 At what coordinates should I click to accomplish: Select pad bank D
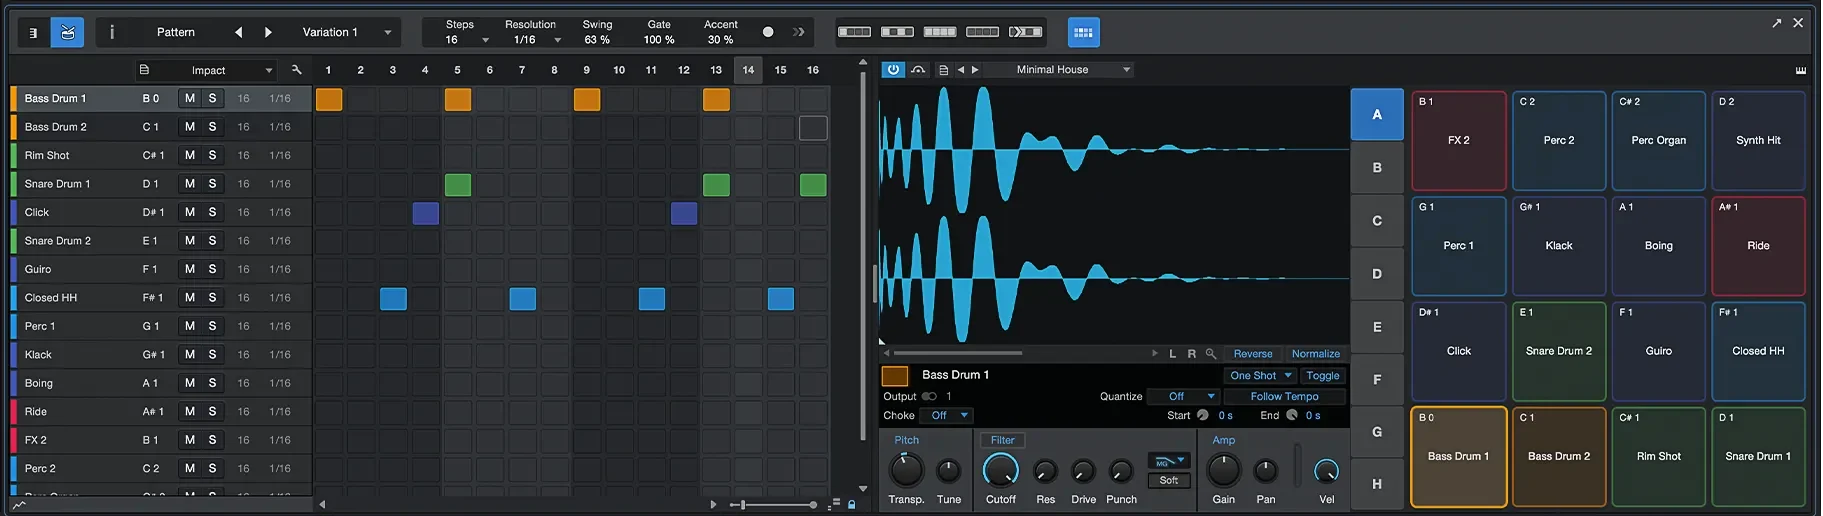point(1377,273)
